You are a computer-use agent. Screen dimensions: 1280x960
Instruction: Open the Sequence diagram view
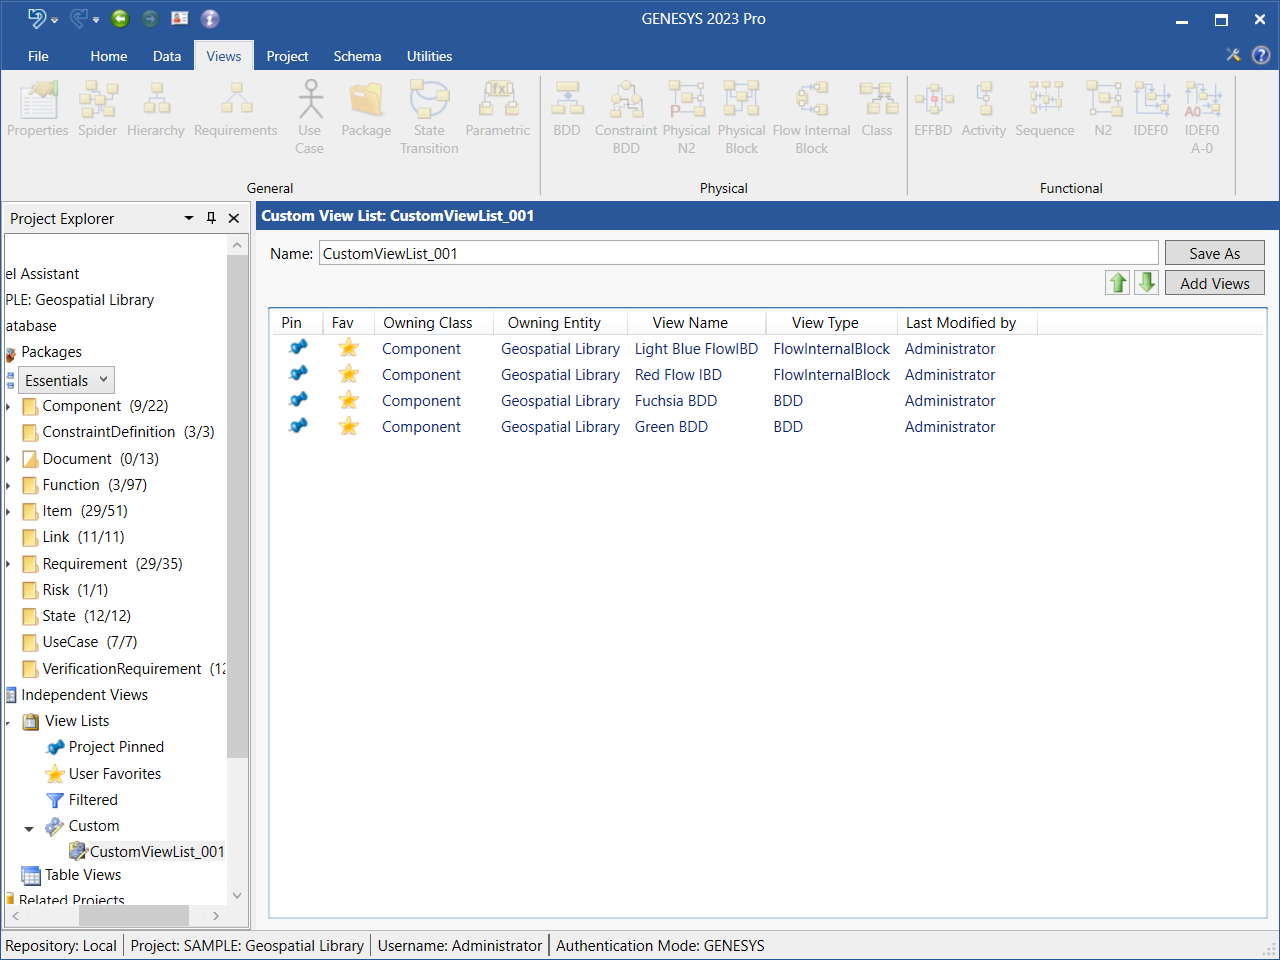tap(1045, 111)
